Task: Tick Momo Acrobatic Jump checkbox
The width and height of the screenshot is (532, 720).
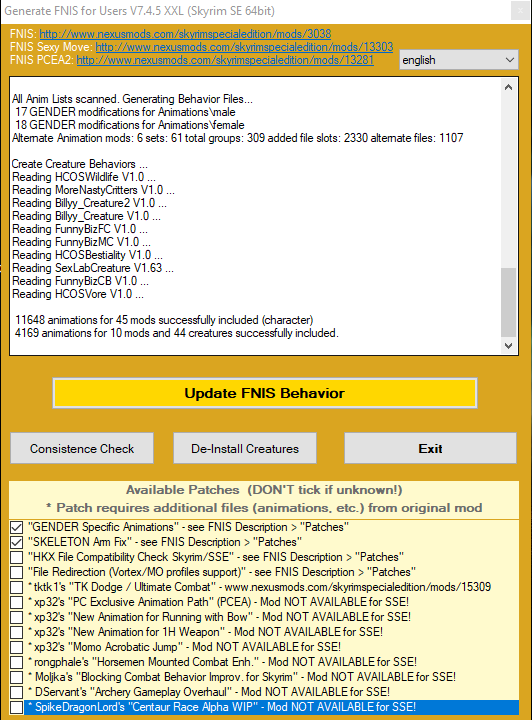Action: (17, 647)
